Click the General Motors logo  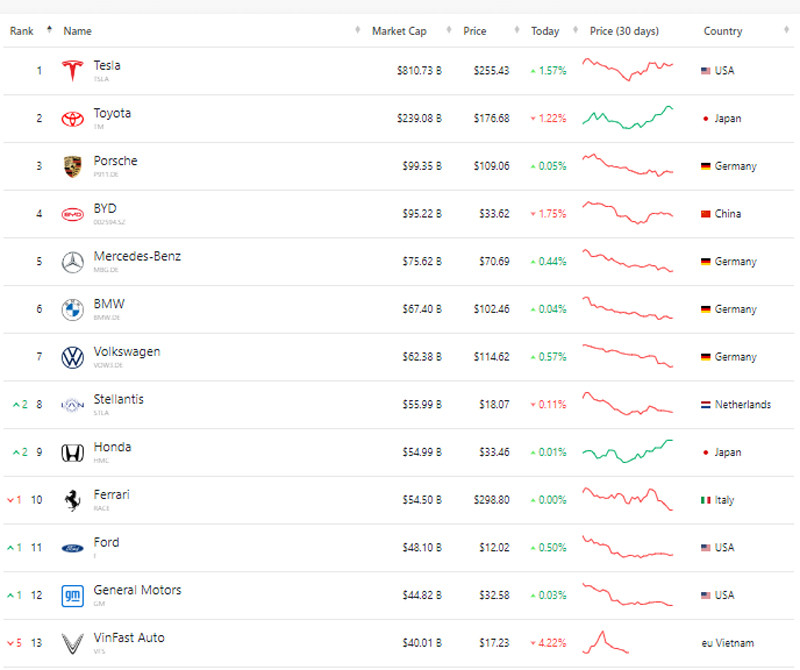point(72,595)
